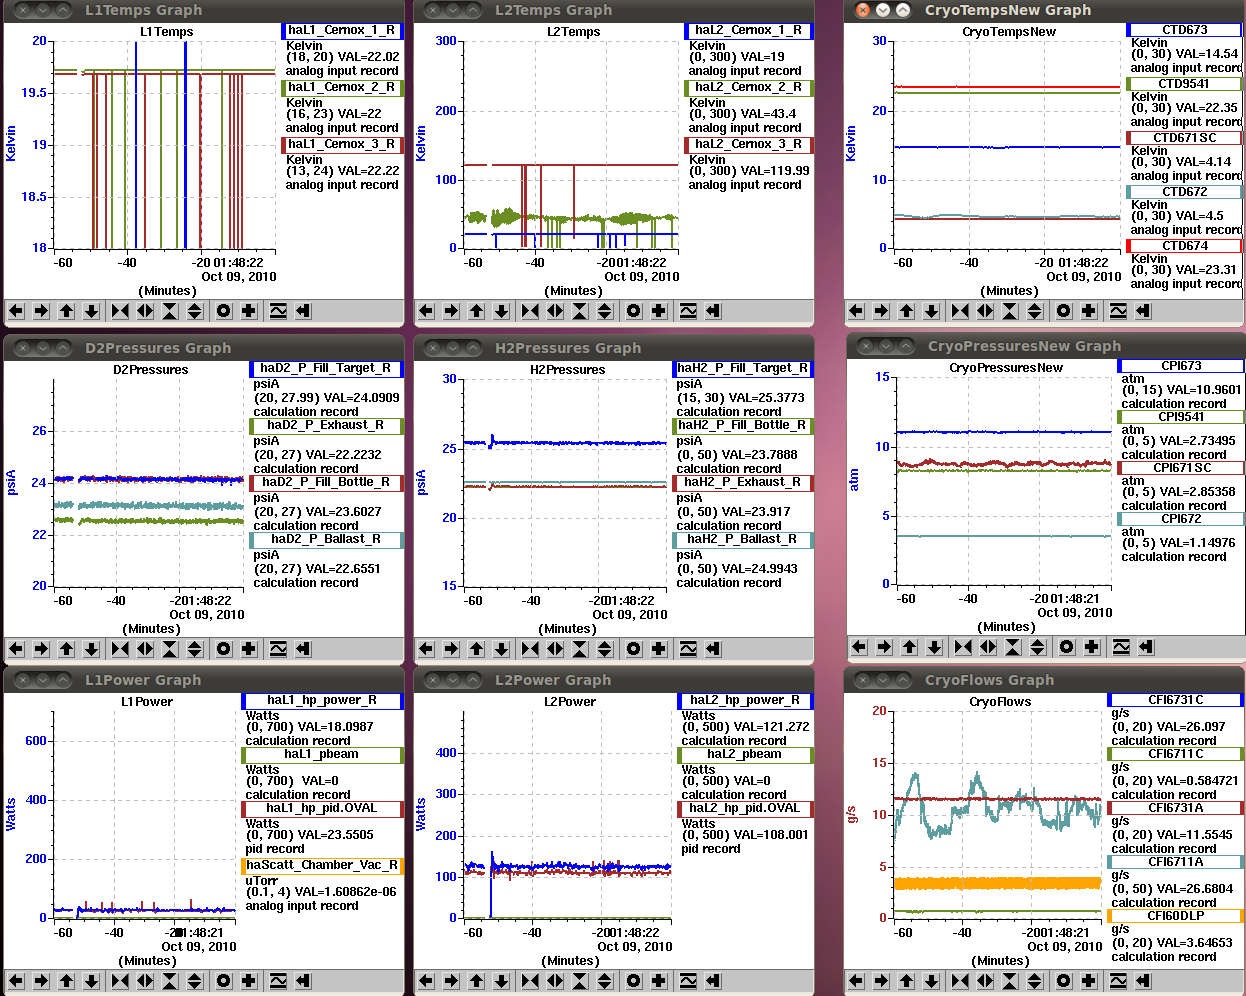Click wave graph icon in CryoTempsNew Graph toolbar
This screenshot has height=996, width=1246.
(x=1118, y=311)
